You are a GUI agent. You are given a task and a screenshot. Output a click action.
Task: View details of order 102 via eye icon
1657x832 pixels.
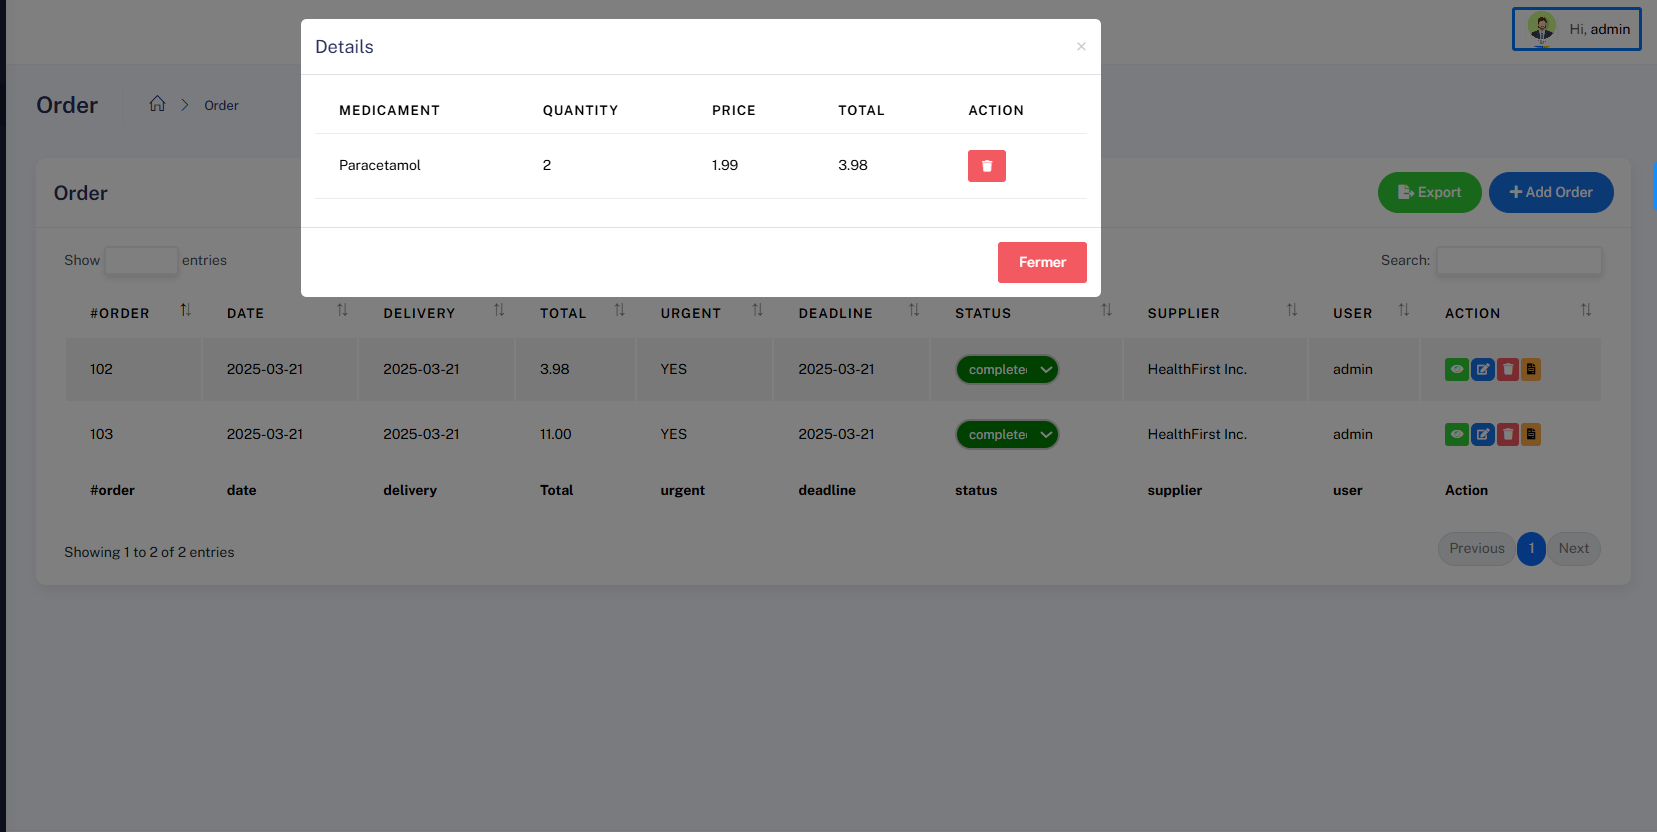click(1457, 369)
